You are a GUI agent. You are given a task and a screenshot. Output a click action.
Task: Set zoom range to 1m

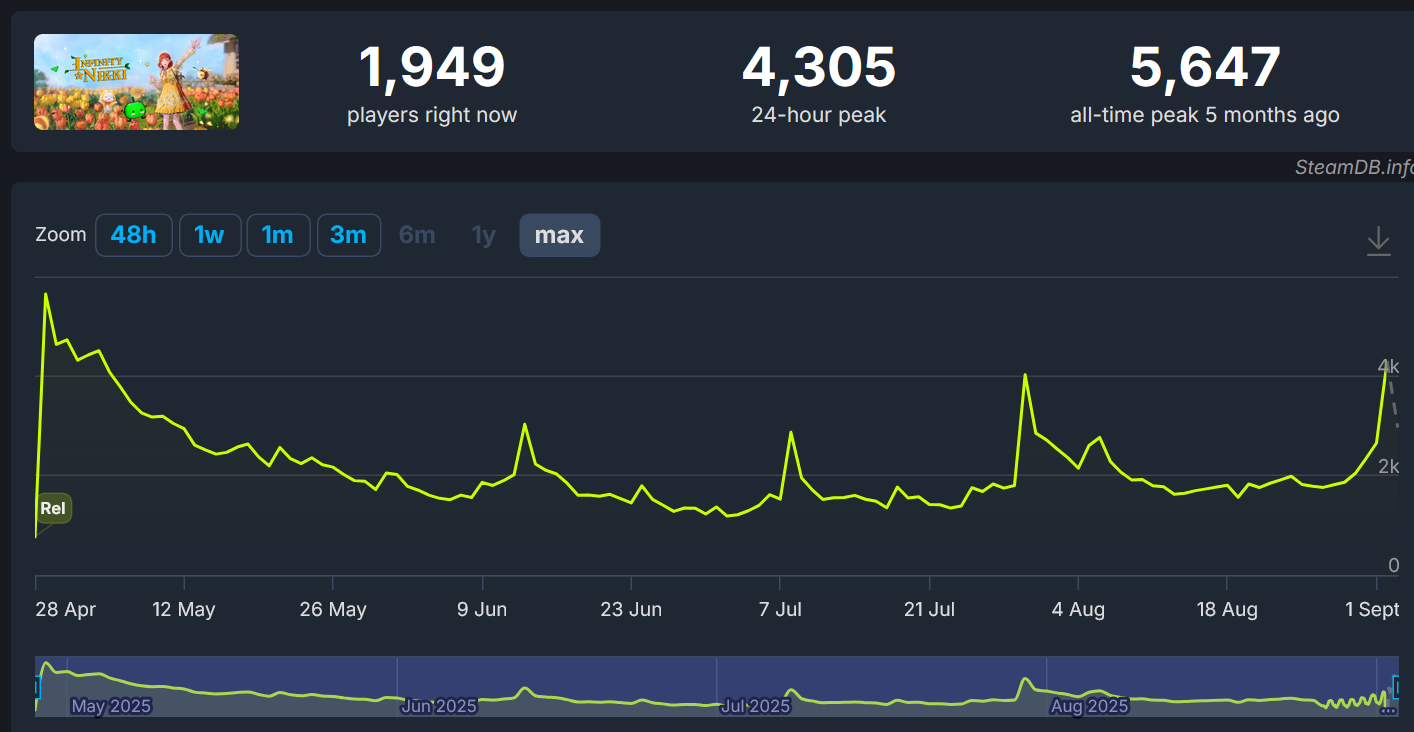tap(278, 235)
